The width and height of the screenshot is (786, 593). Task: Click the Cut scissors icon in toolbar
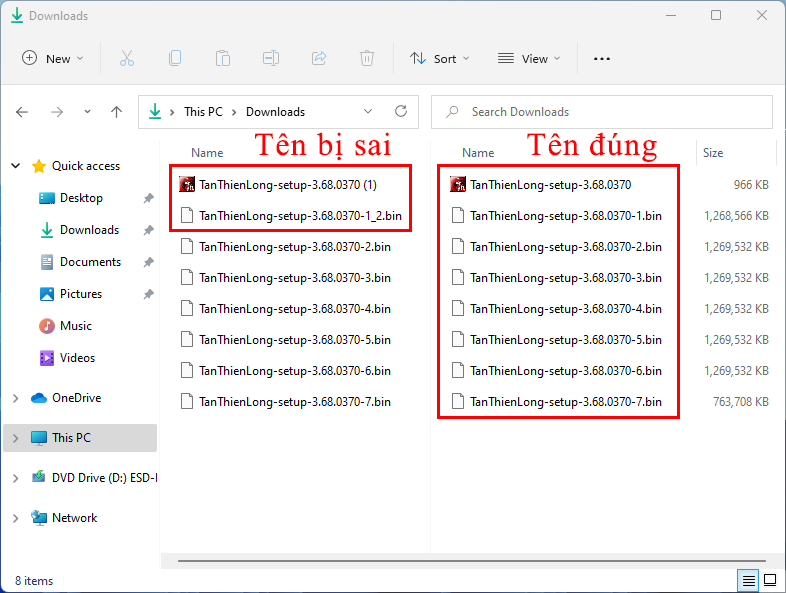click(x=127, y=59)
